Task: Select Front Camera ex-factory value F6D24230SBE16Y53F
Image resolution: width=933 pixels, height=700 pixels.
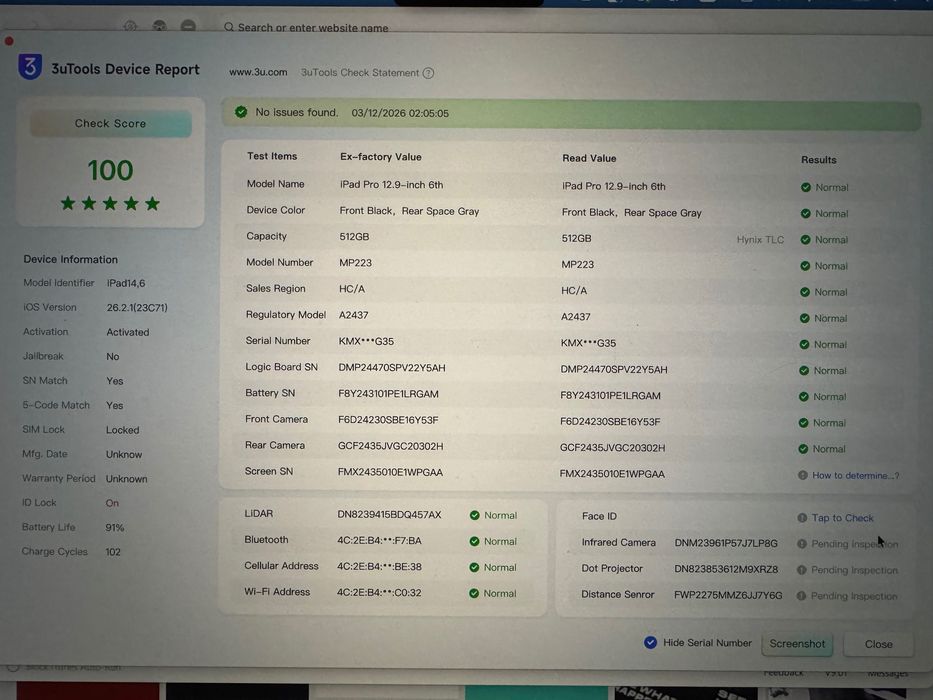Action: tap(388, 420)
